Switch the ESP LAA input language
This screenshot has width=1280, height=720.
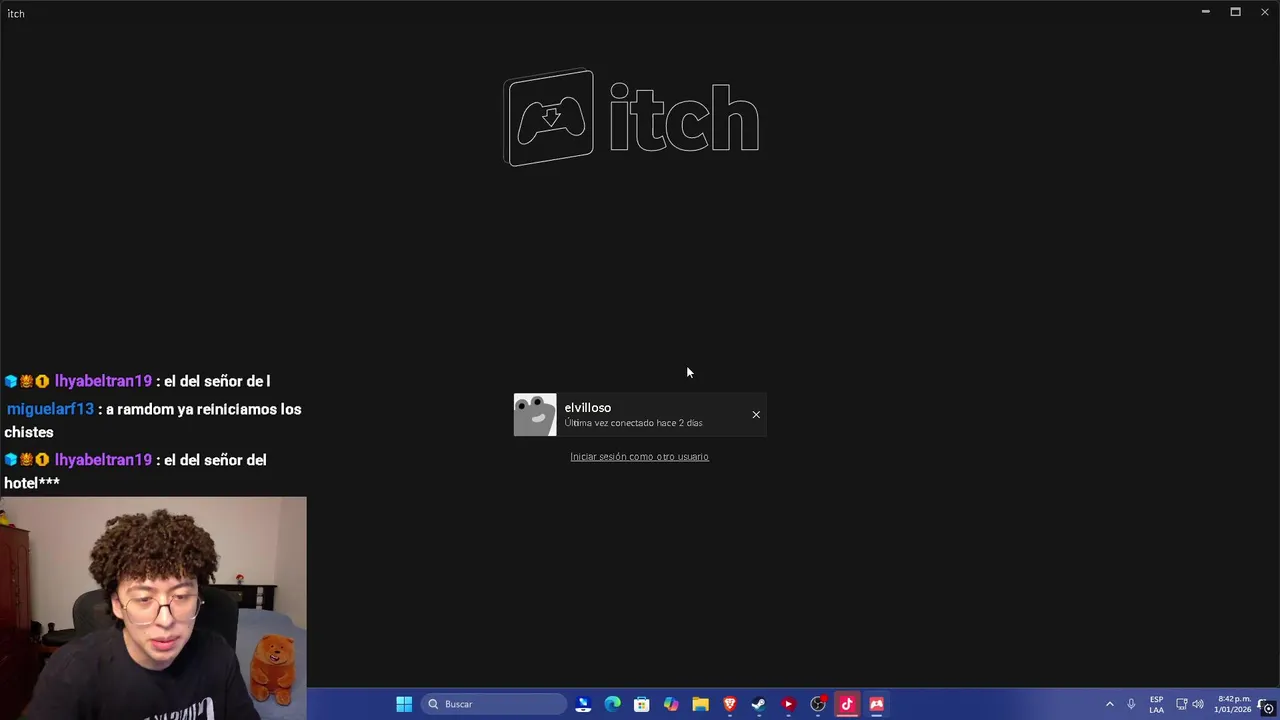[1156, 704]
